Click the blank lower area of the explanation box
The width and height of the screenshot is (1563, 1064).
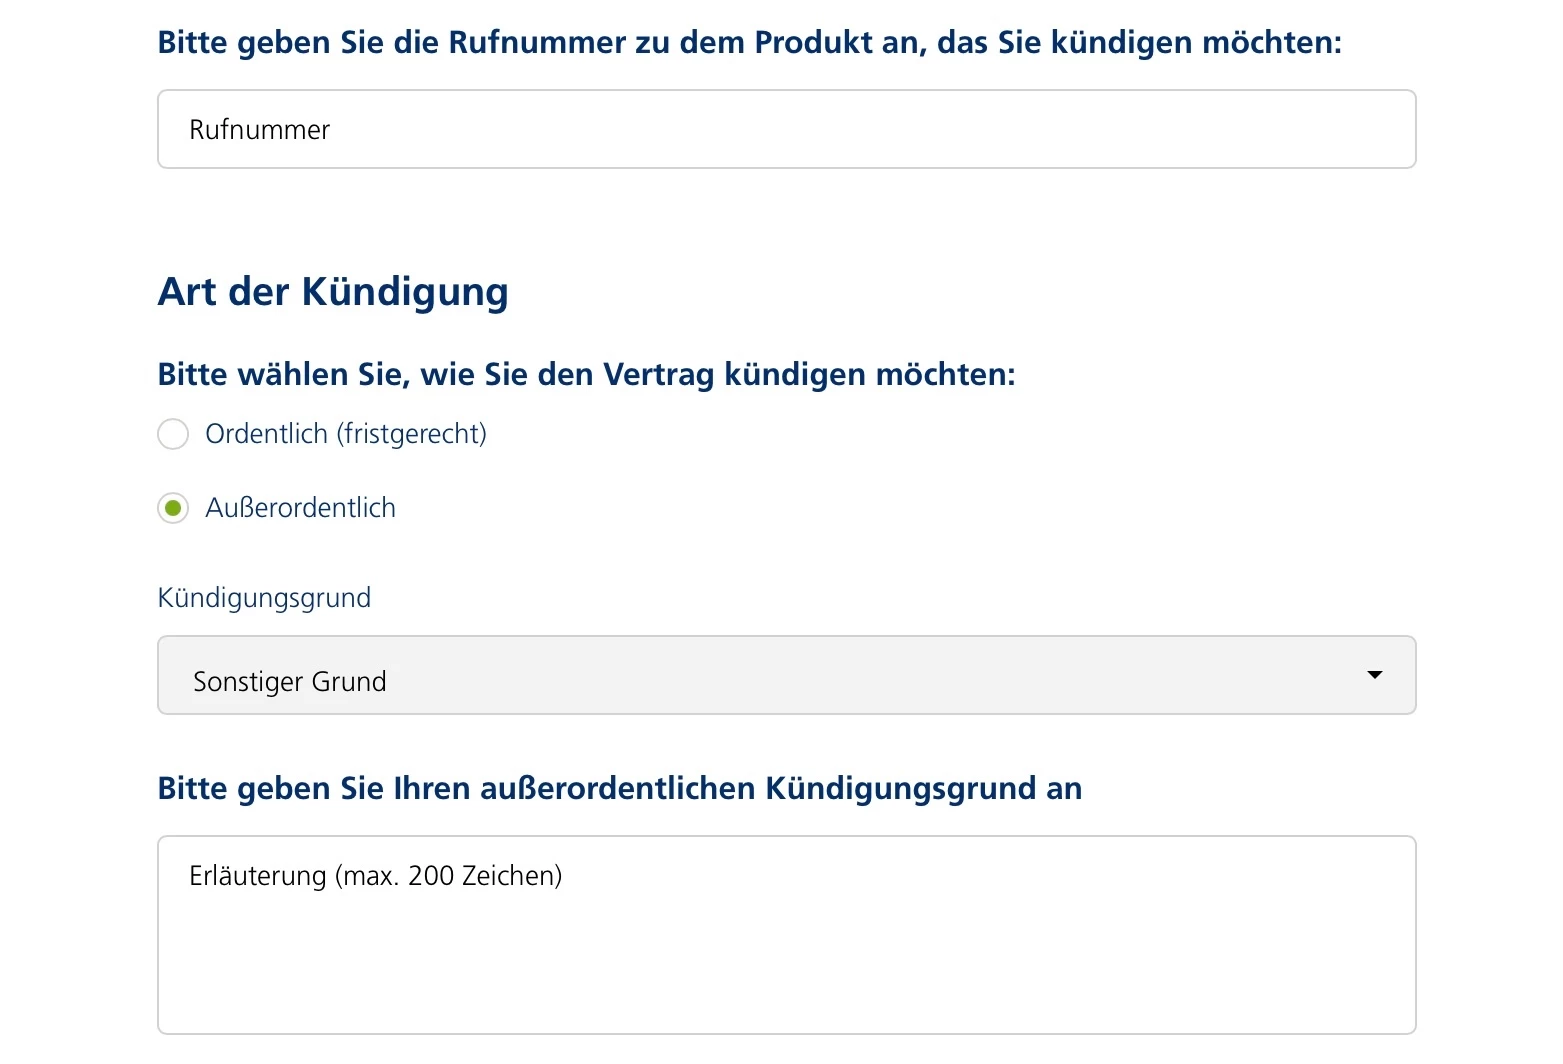tap(786, 985)
